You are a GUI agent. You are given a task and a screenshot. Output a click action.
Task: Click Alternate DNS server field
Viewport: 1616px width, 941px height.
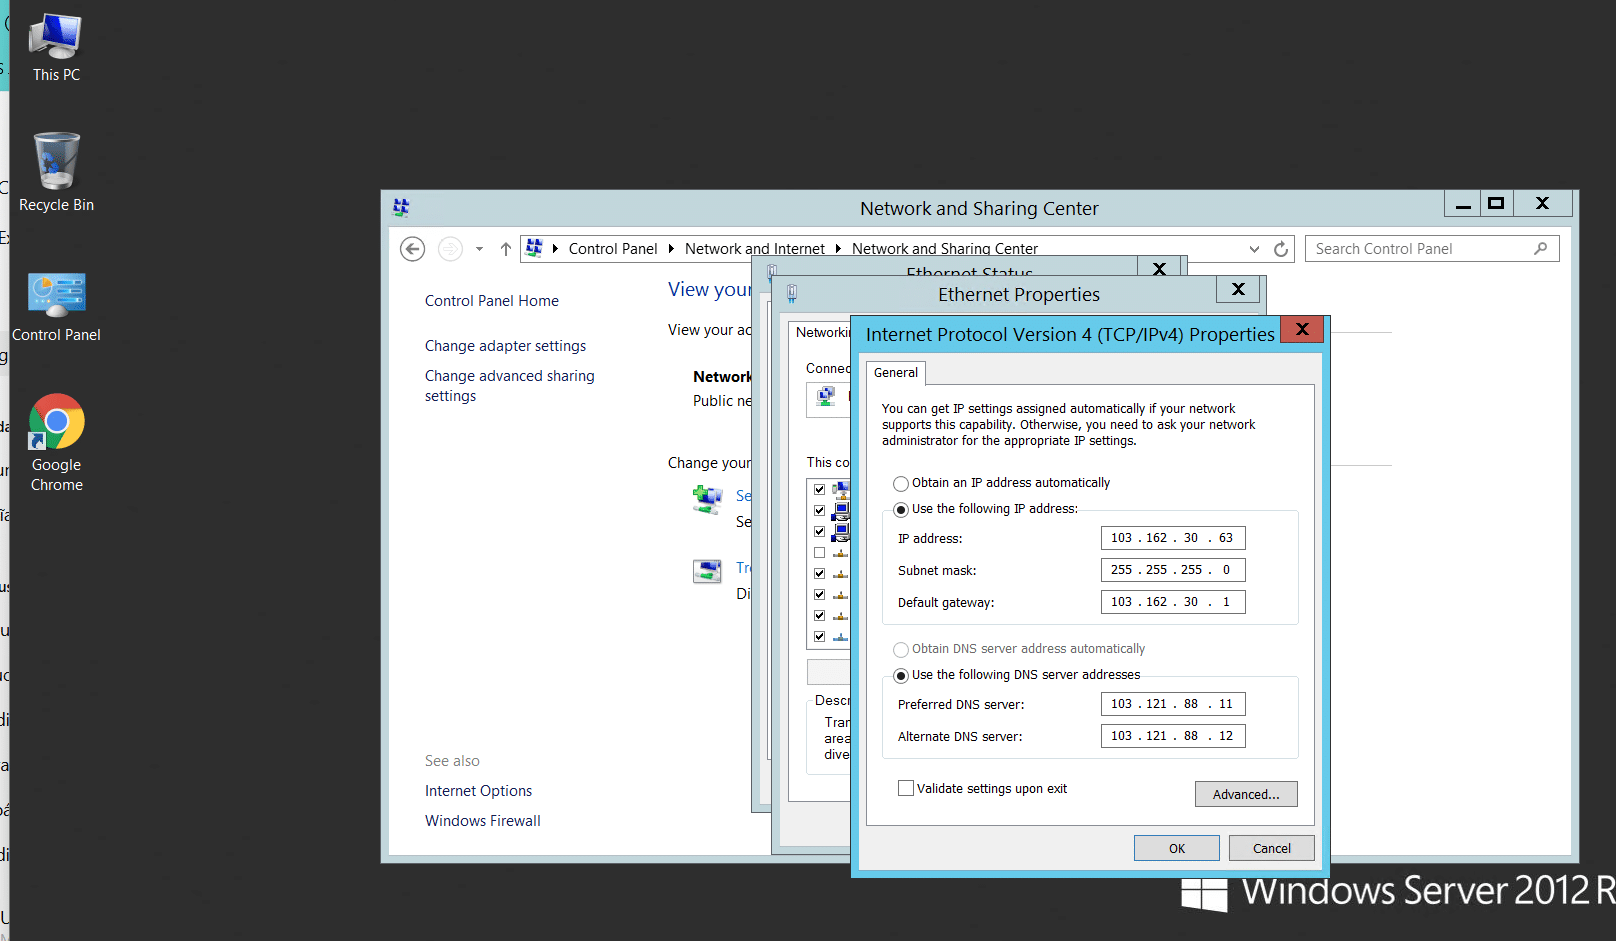pos(1173,736)
